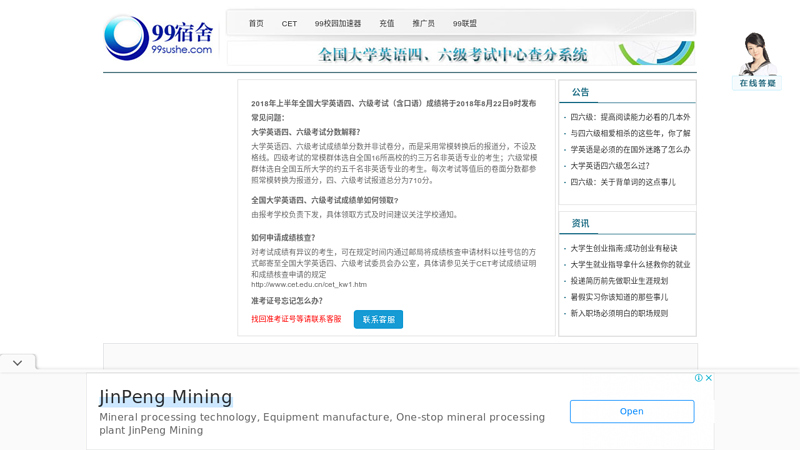Click the ad info icon

(698, 378)
